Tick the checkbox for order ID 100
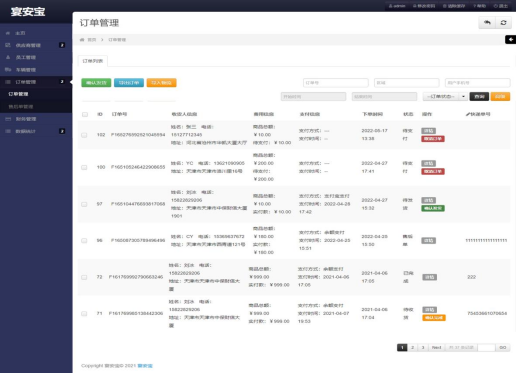The width and height of the screenshot is (516, 373). (x=84, y=167)
